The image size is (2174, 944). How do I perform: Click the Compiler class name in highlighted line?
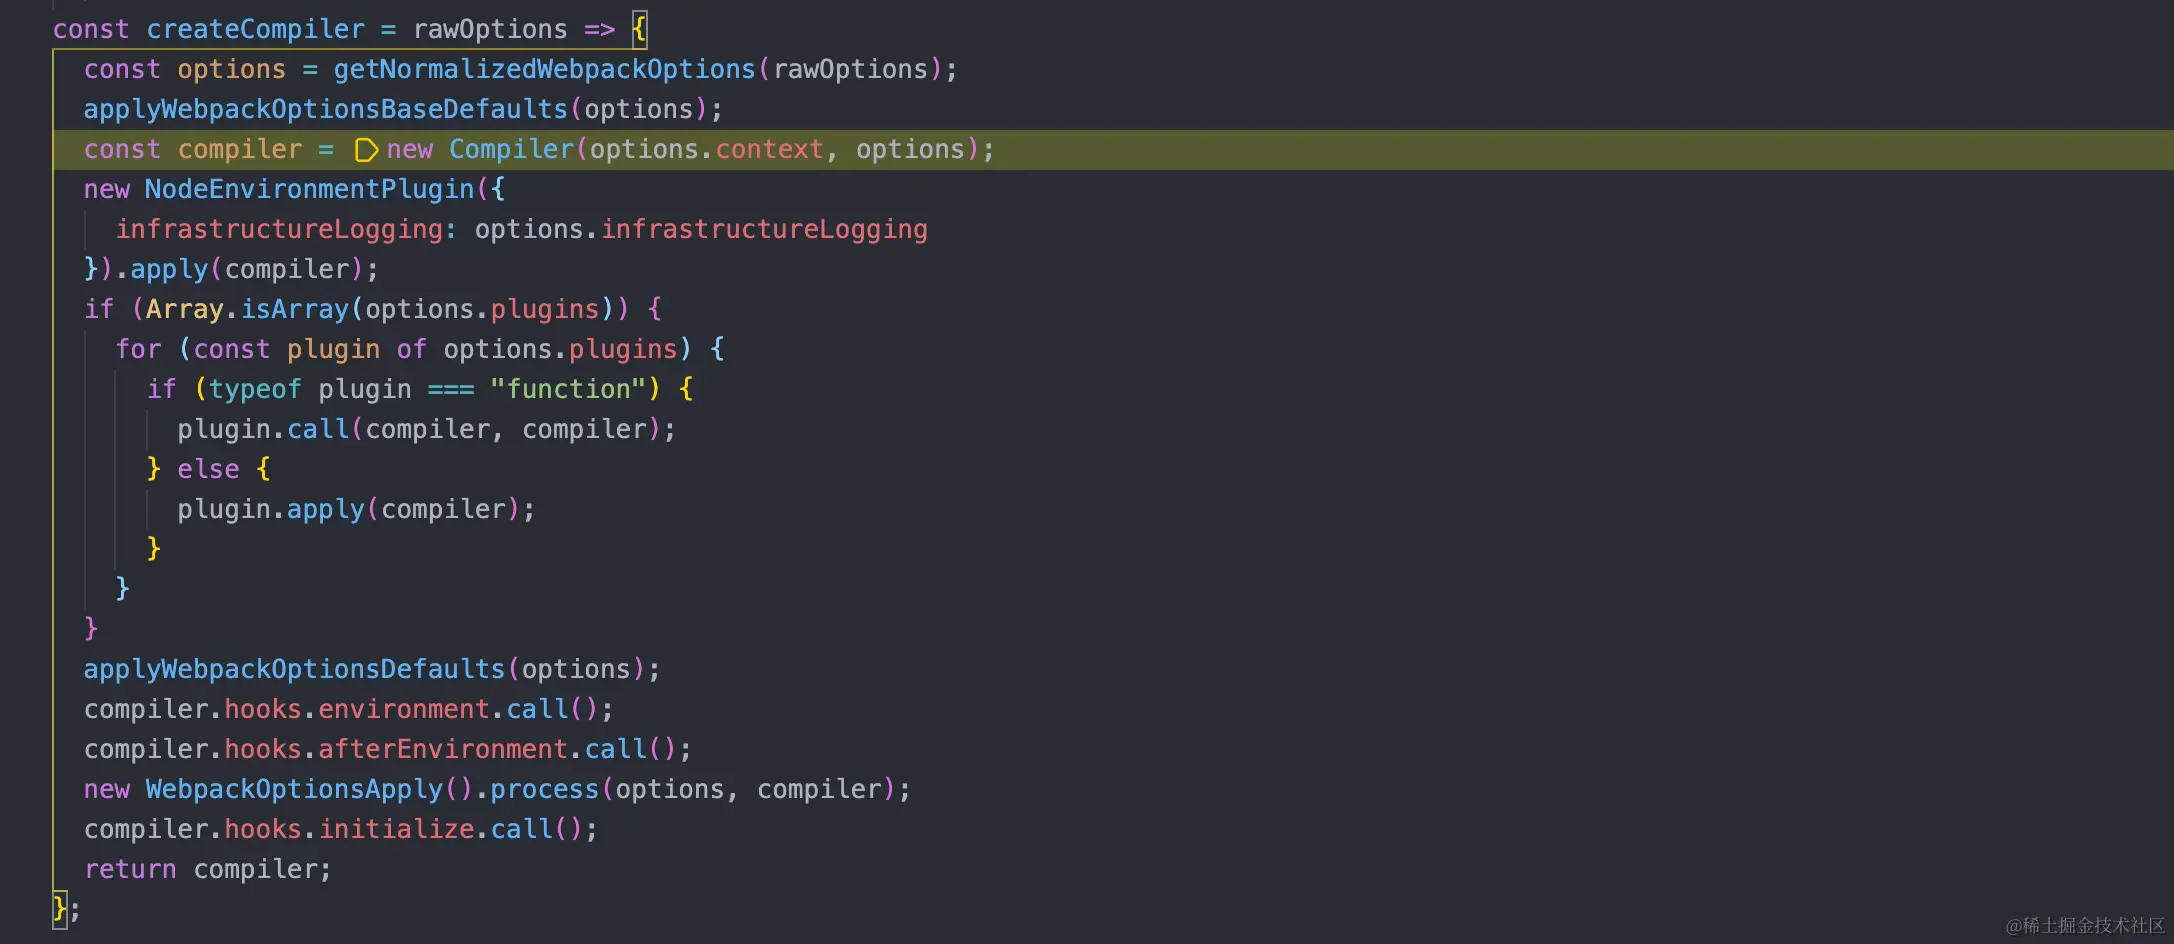click(511, 150)
